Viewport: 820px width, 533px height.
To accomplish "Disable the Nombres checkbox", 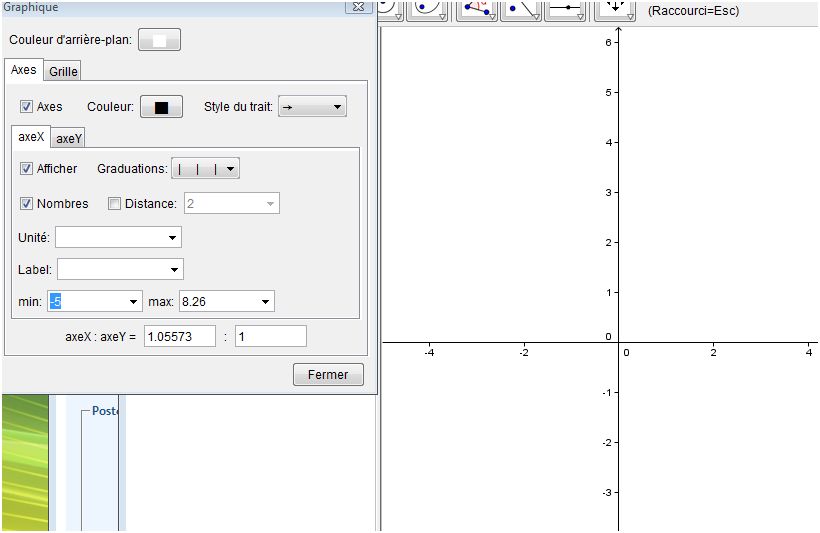I will click(27, 204).
